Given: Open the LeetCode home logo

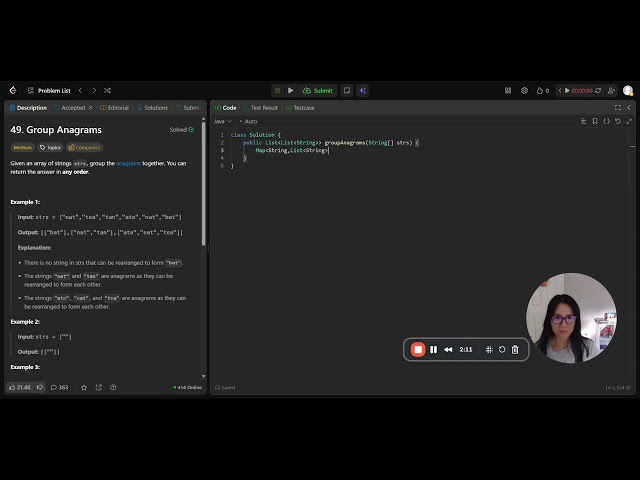Looking at the screenshot, I should point(13,90).
